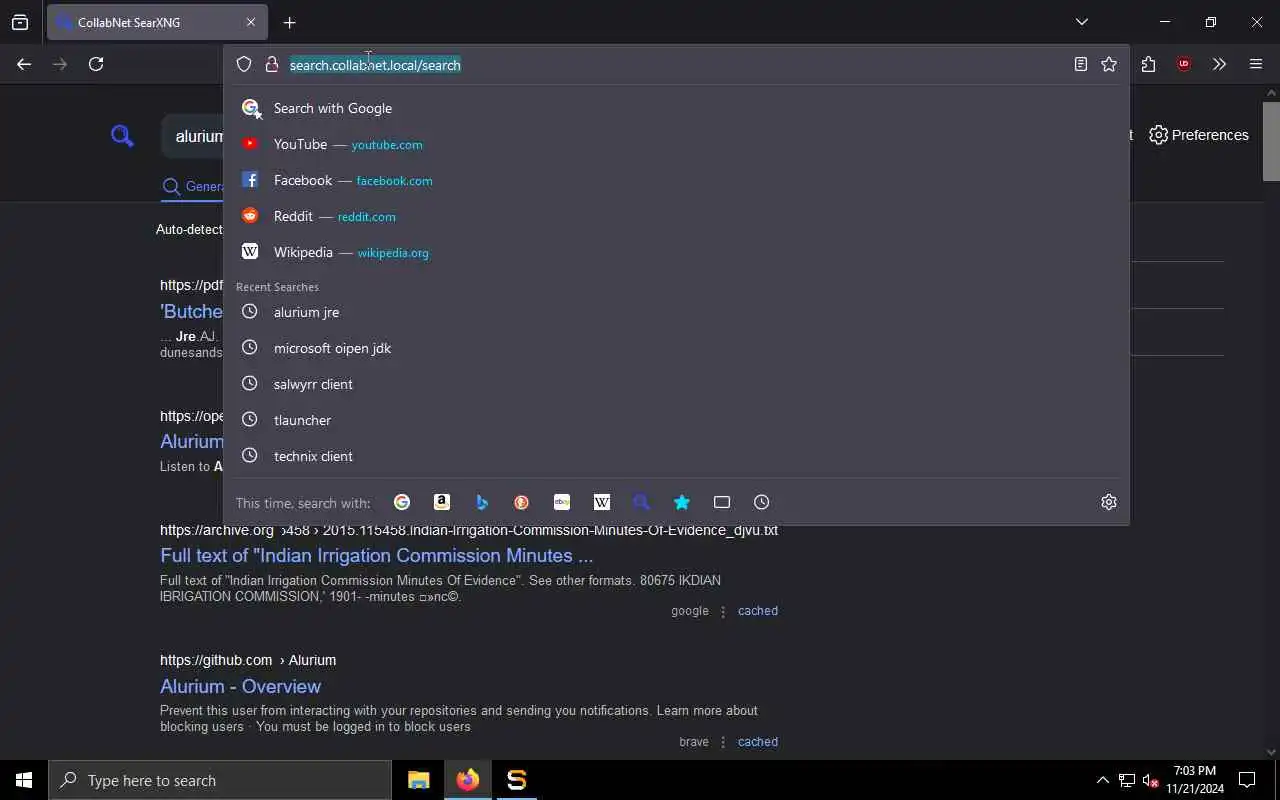Choose Facebook suggestion in dropdown
Viewport: 1280px width, 800px height.
[676, 180]
